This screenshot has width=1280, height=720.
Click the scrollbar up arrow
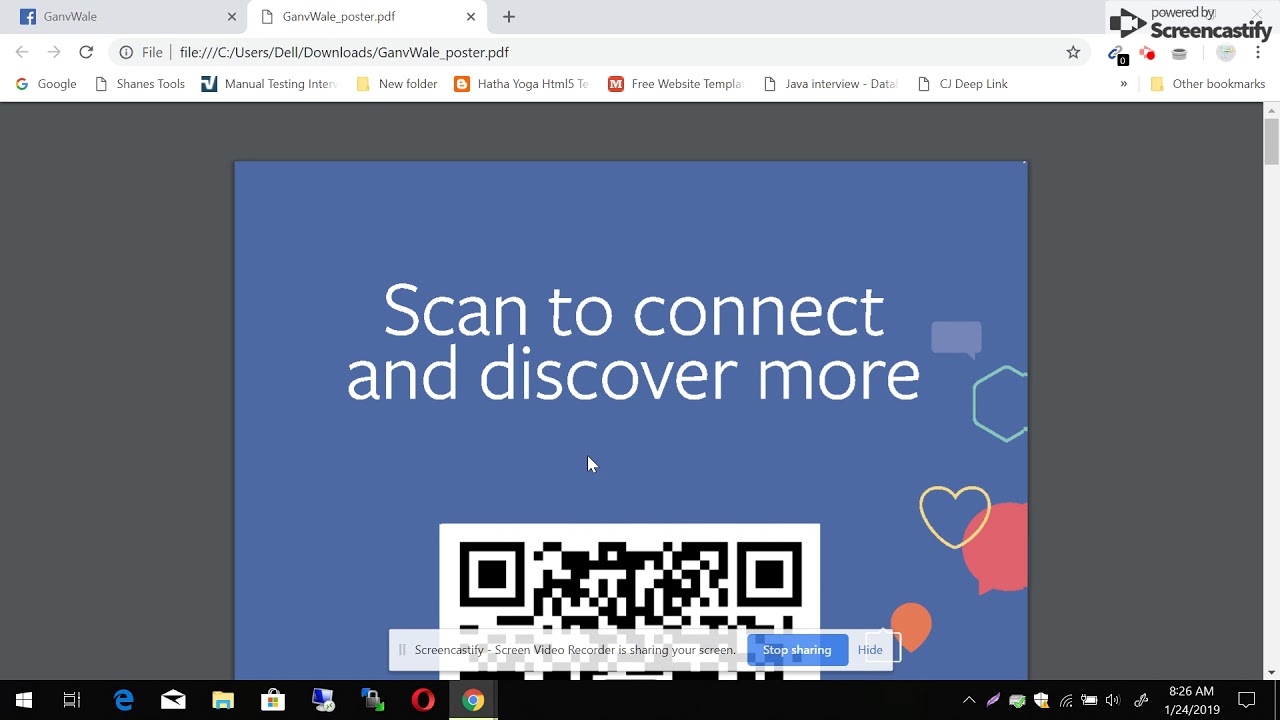coord(1272,110)
